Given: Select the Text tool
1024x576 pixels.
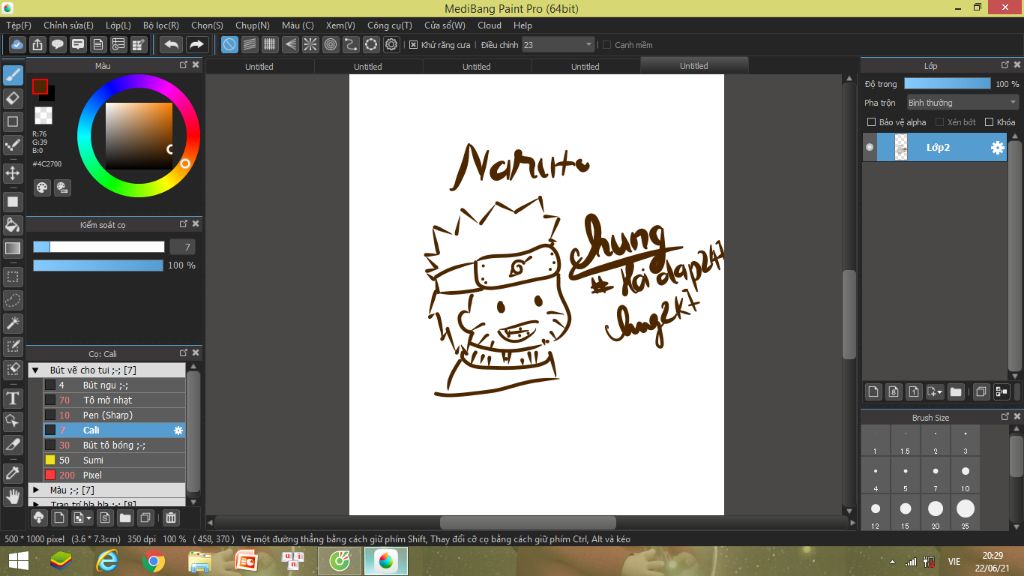Looking at the screenshot, I should pyautogui.click(x=13, y=398).
